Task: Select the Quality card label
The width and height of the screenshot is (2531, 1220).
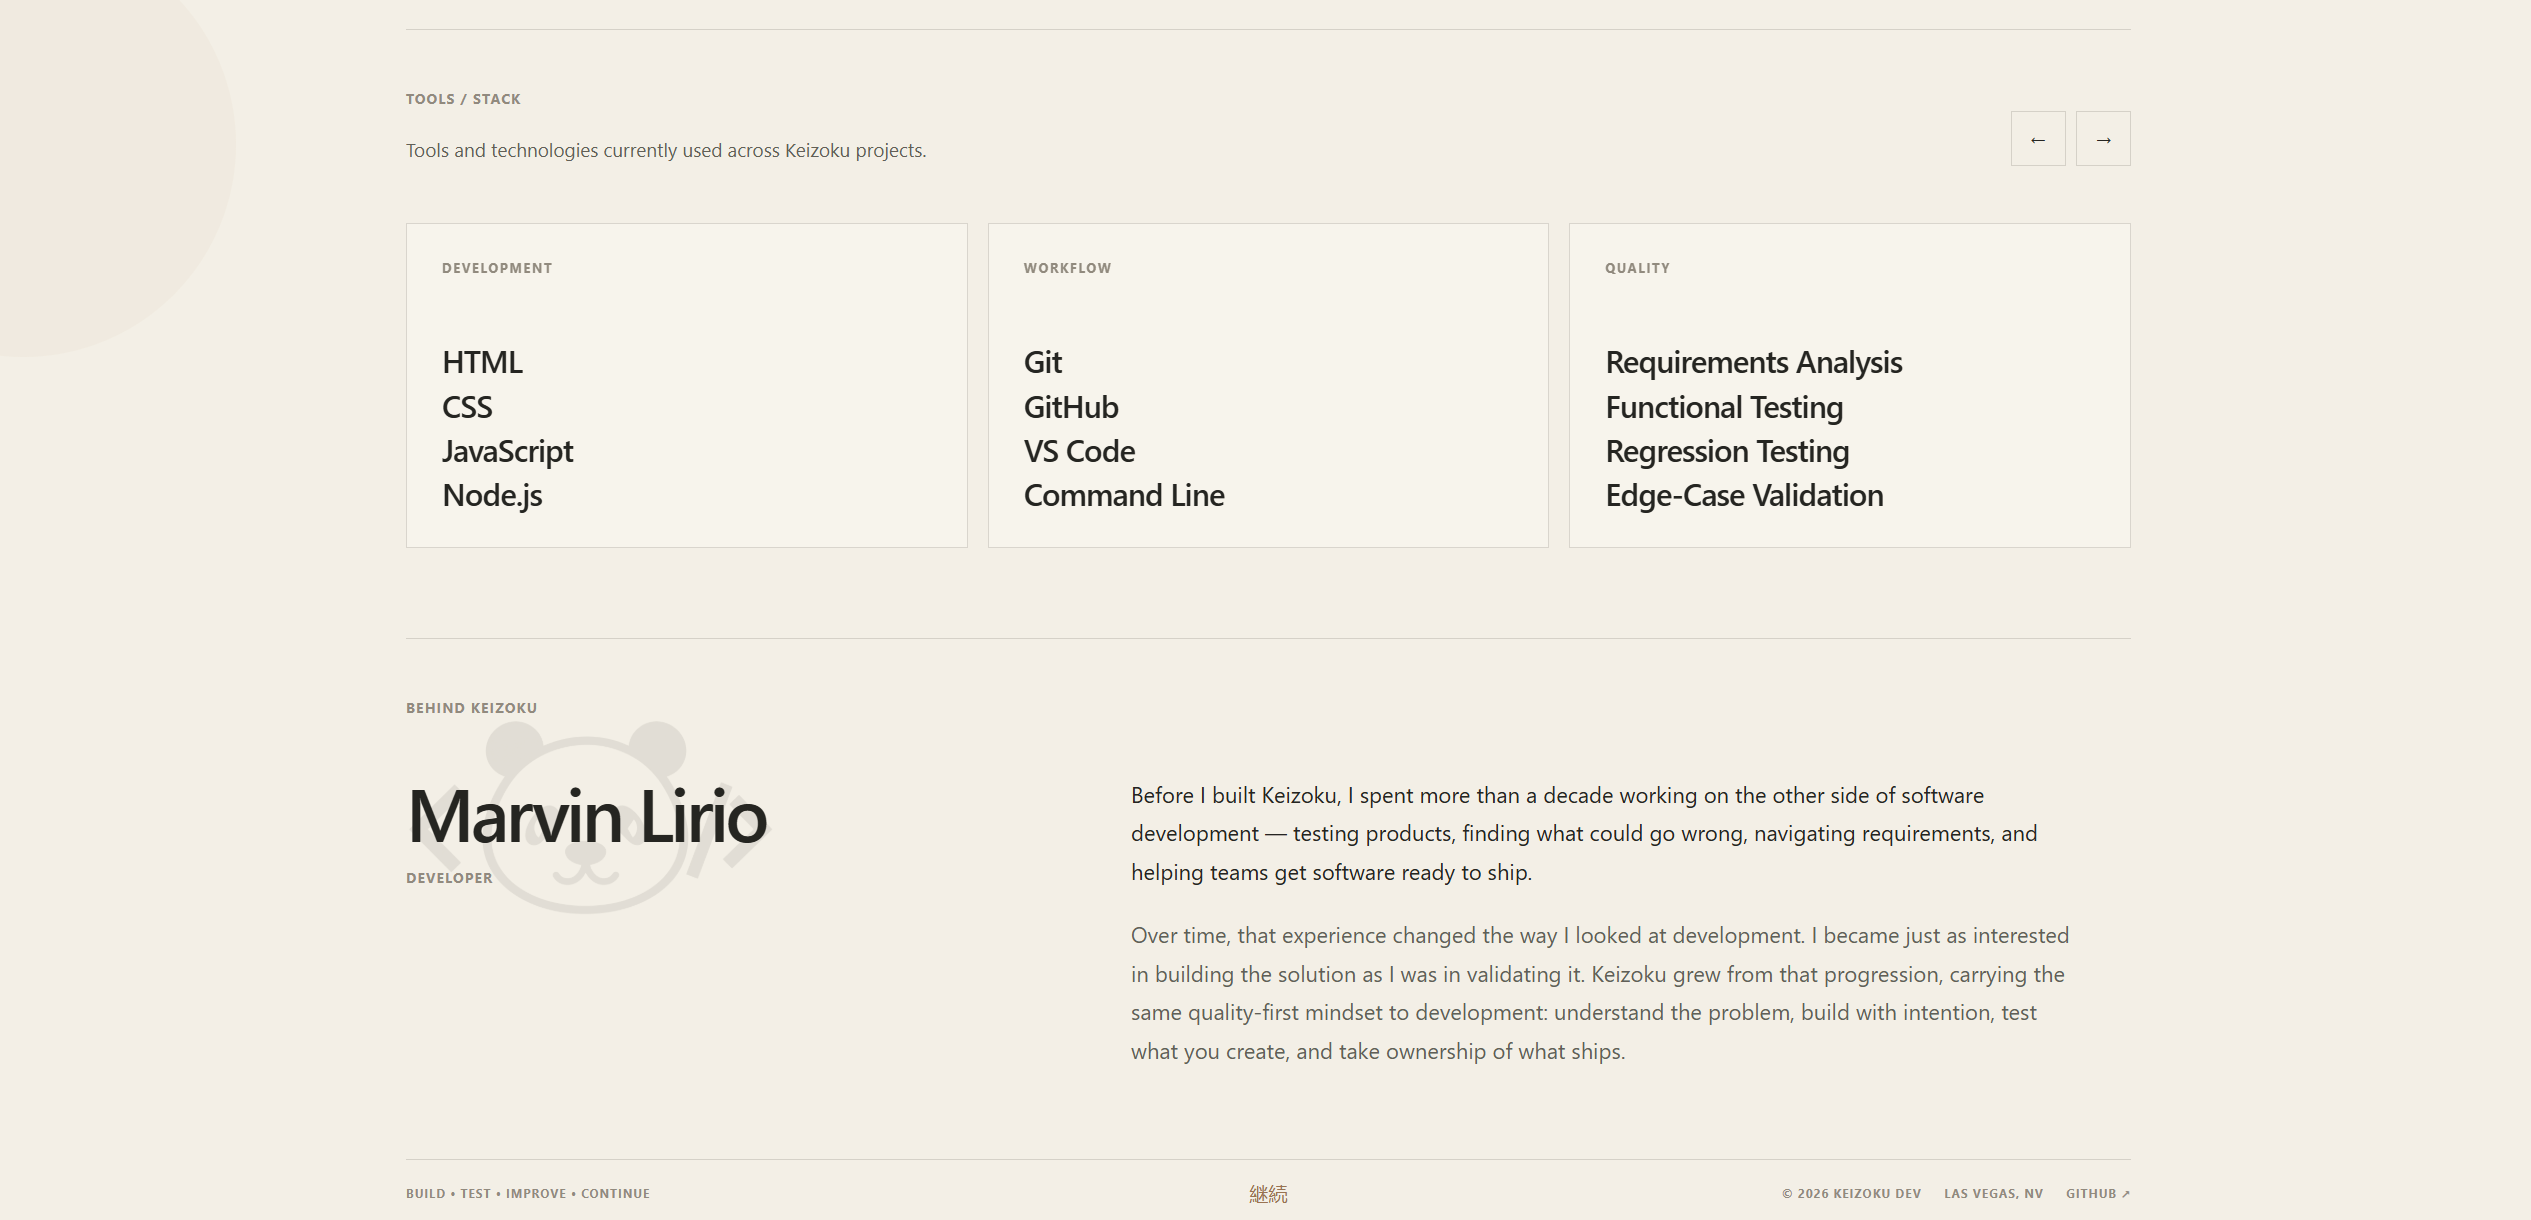Action: pos(1637,268)
